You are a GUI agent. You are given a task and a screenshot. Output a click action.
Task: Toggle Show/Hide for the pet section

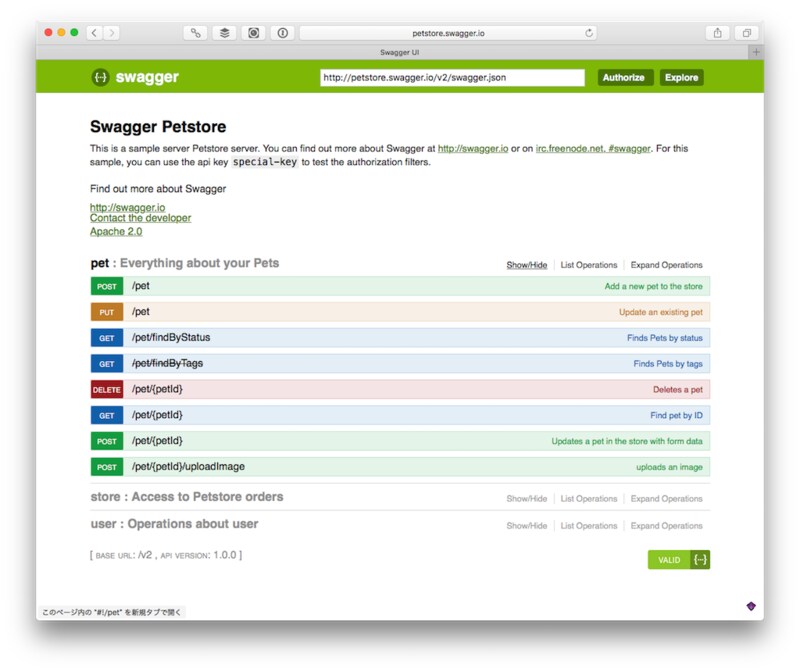(526, 265)
